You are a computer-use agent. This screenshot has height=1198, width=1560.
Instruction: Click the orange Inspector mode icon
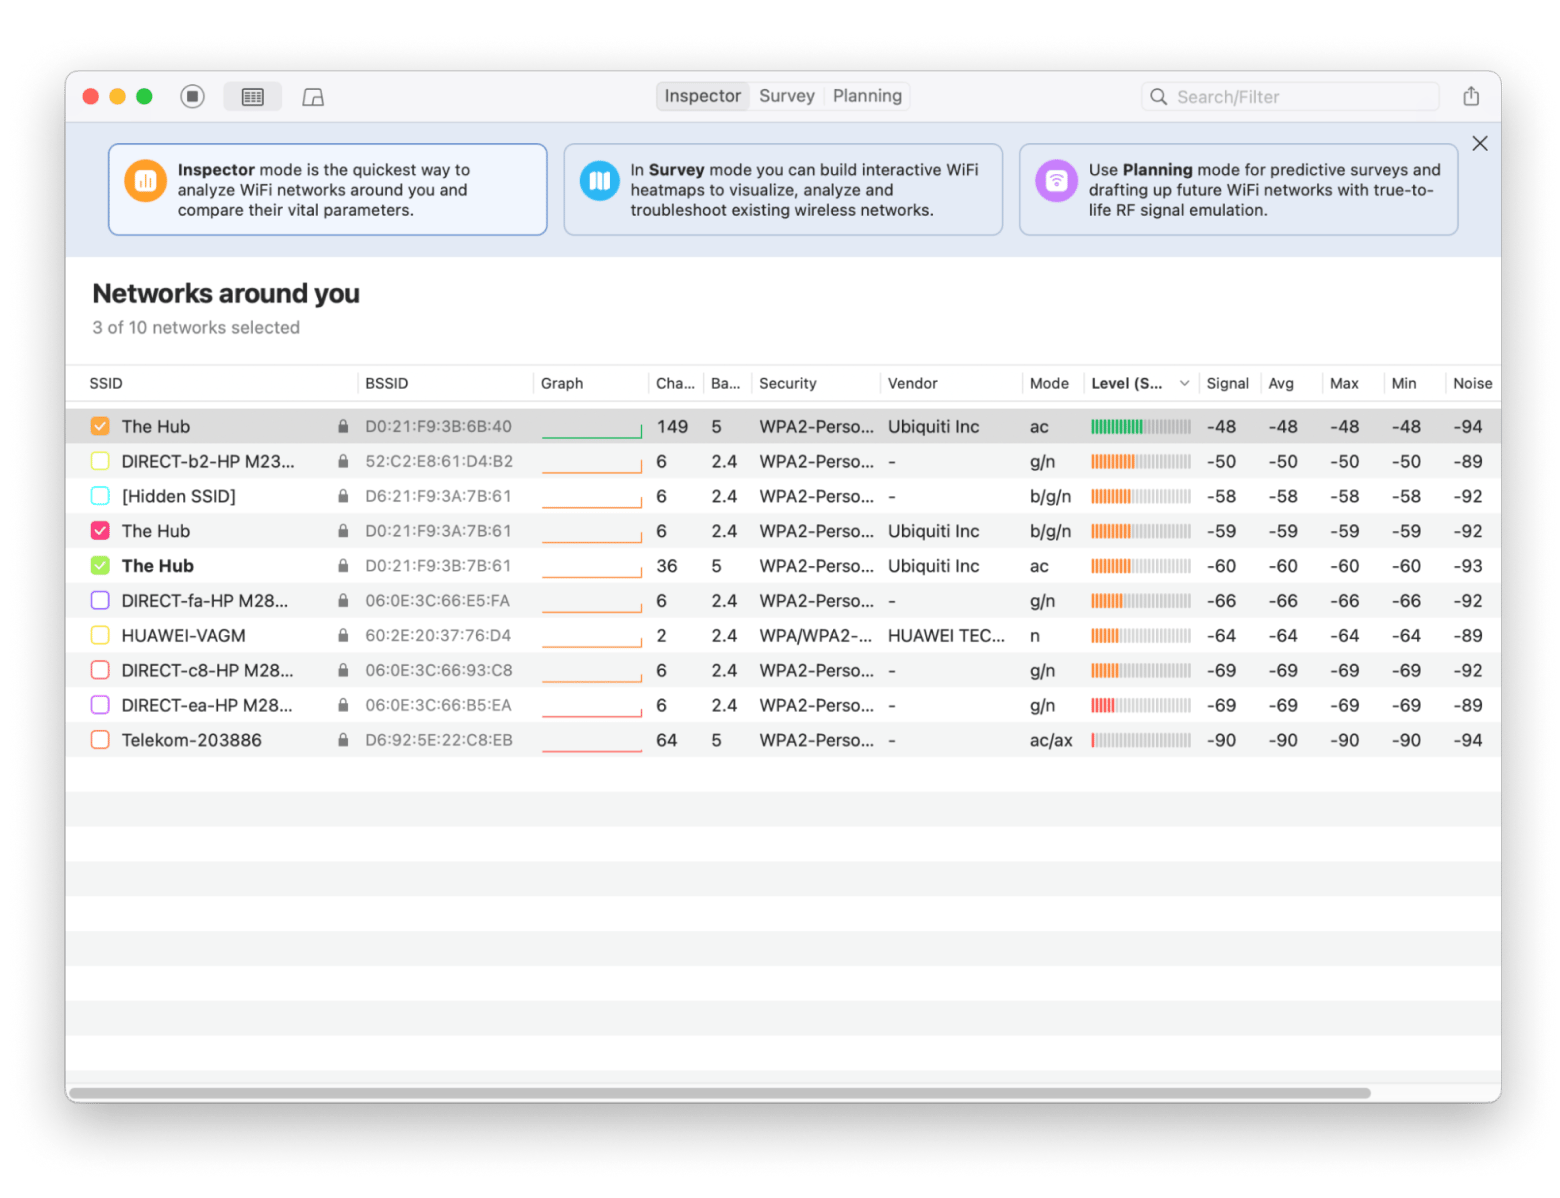click(x=145, y=181)
